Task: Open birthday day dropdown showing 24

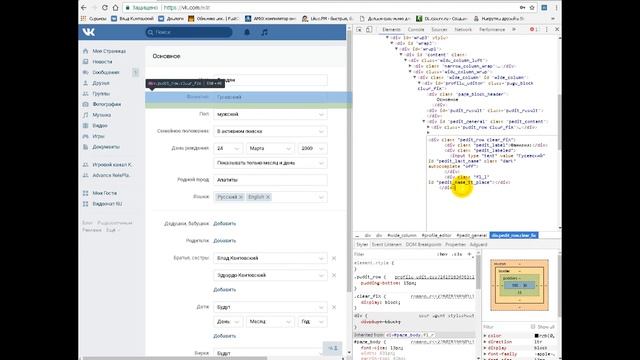Action: tap(228, 149)
